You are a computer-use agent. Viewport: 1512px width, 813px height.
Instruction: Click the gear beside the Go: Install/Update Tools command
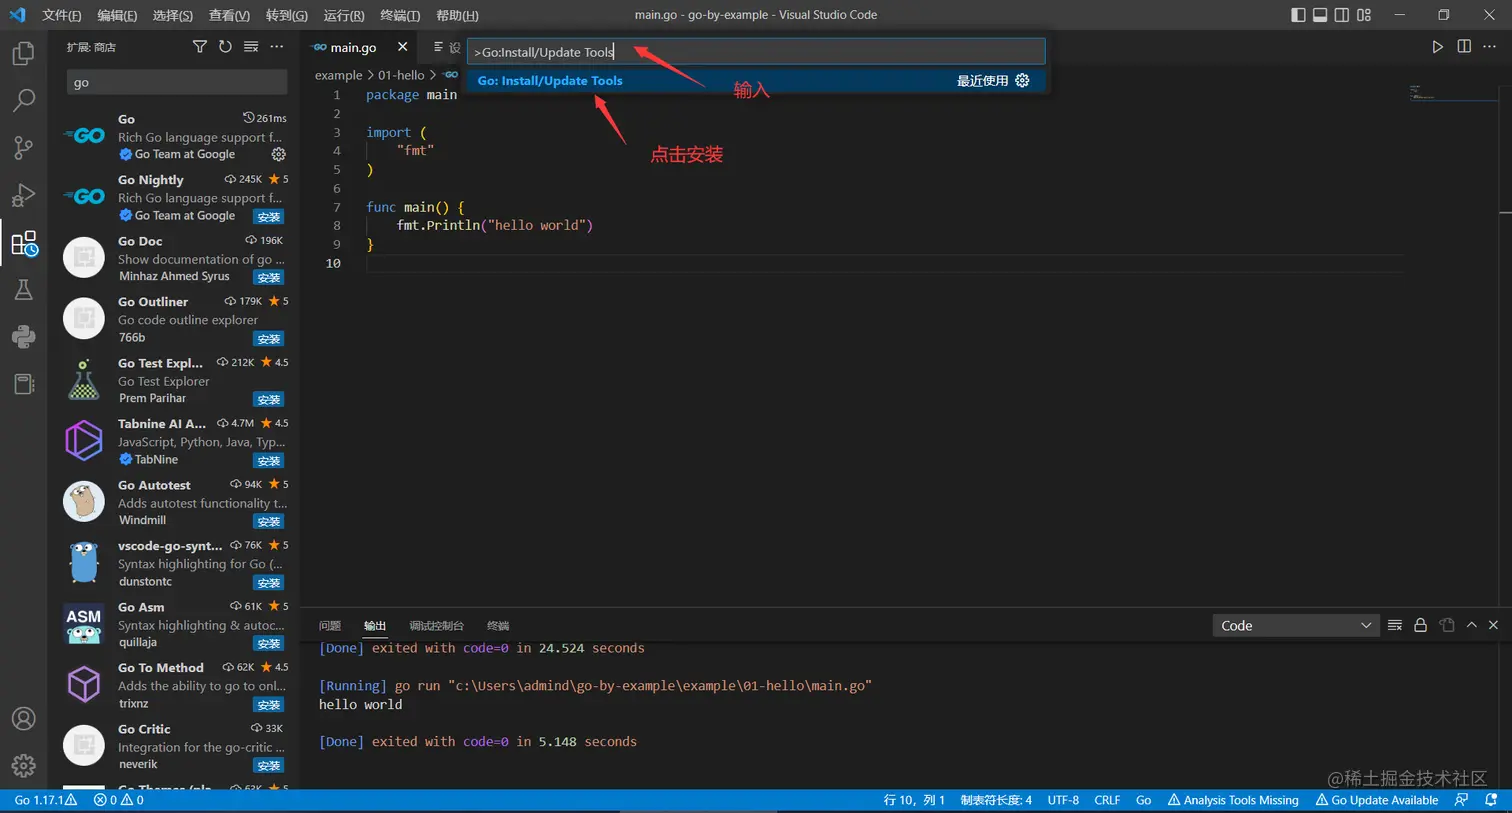pyautogui.click(x=1022, y=81)
